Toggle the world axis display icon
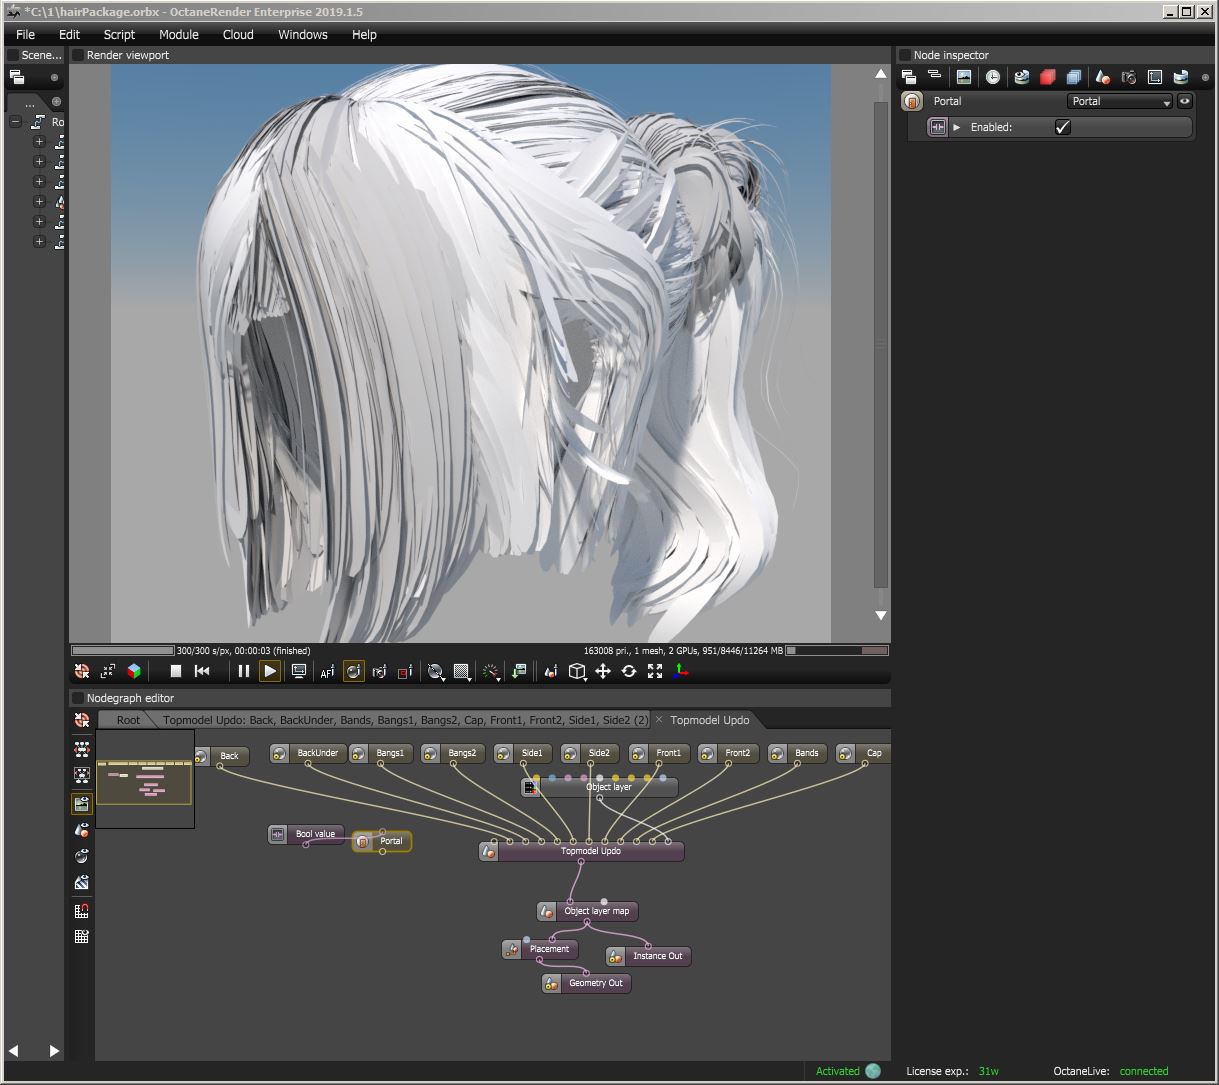The image size is (1219, 1085). [x=681, y=672]
